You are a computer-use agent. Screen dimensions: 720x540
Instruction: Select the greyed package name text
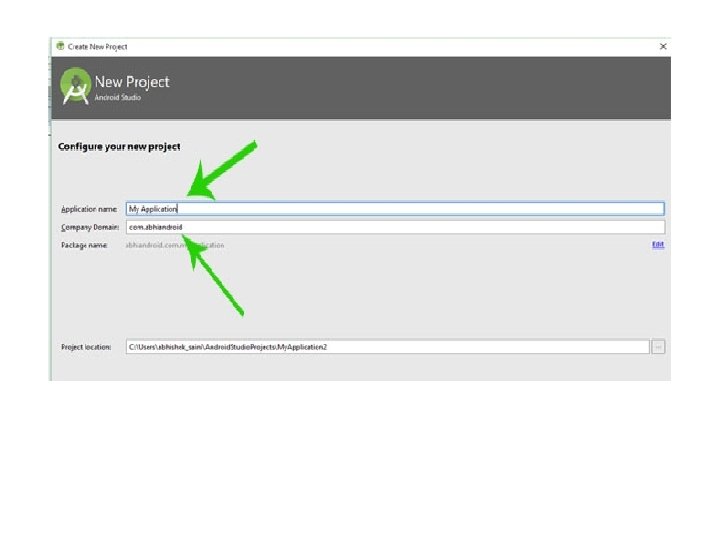[175, 245]
